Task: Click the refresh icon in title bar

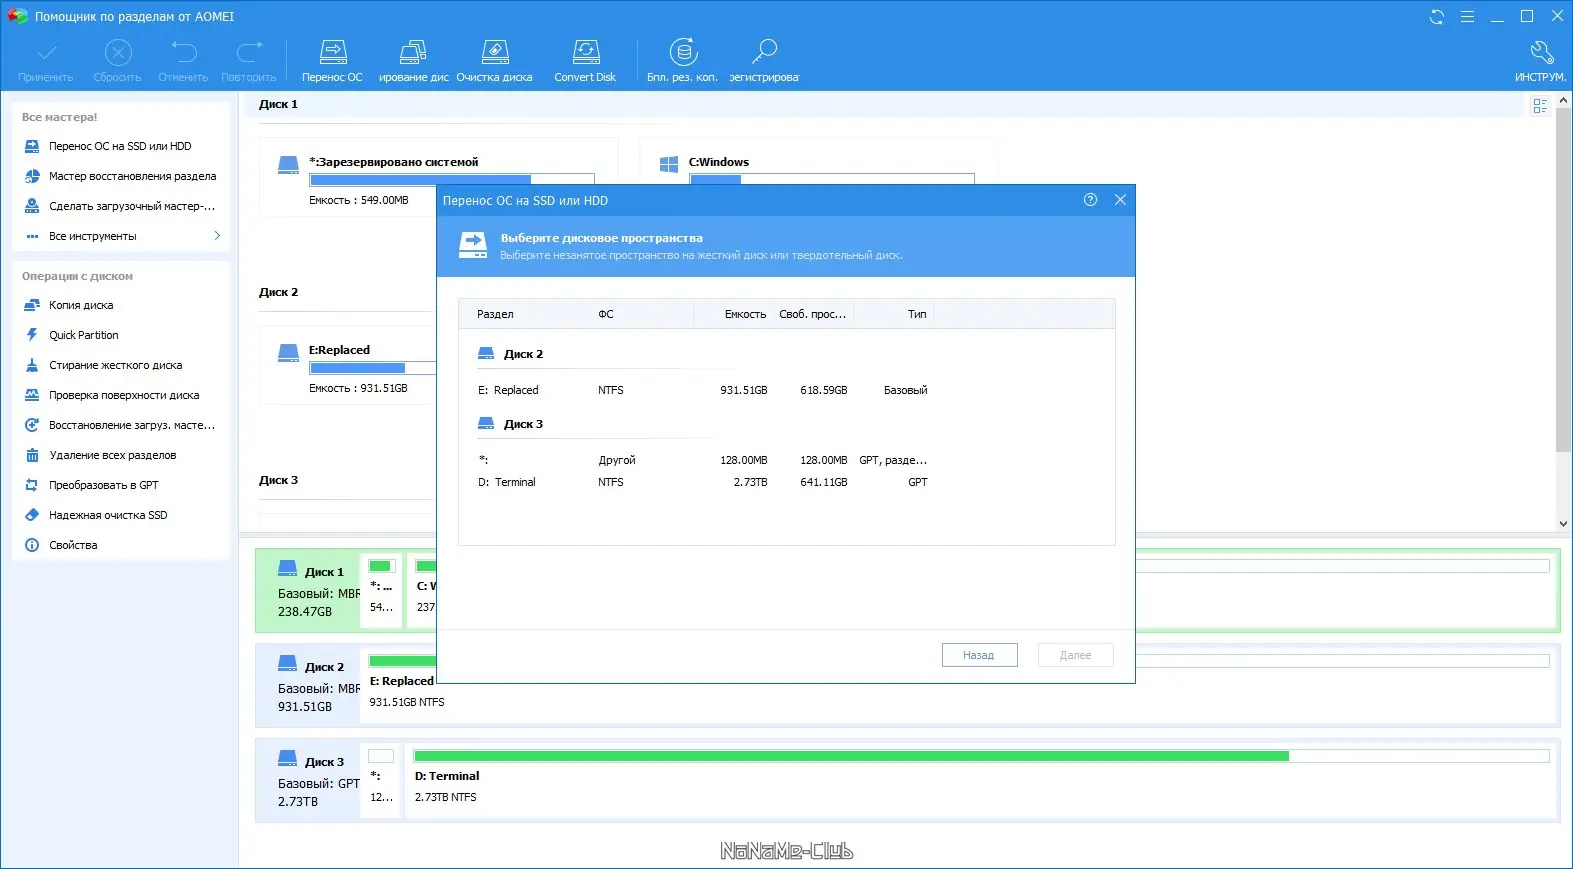Action: pyautogui.click(x=1437, y=17)
